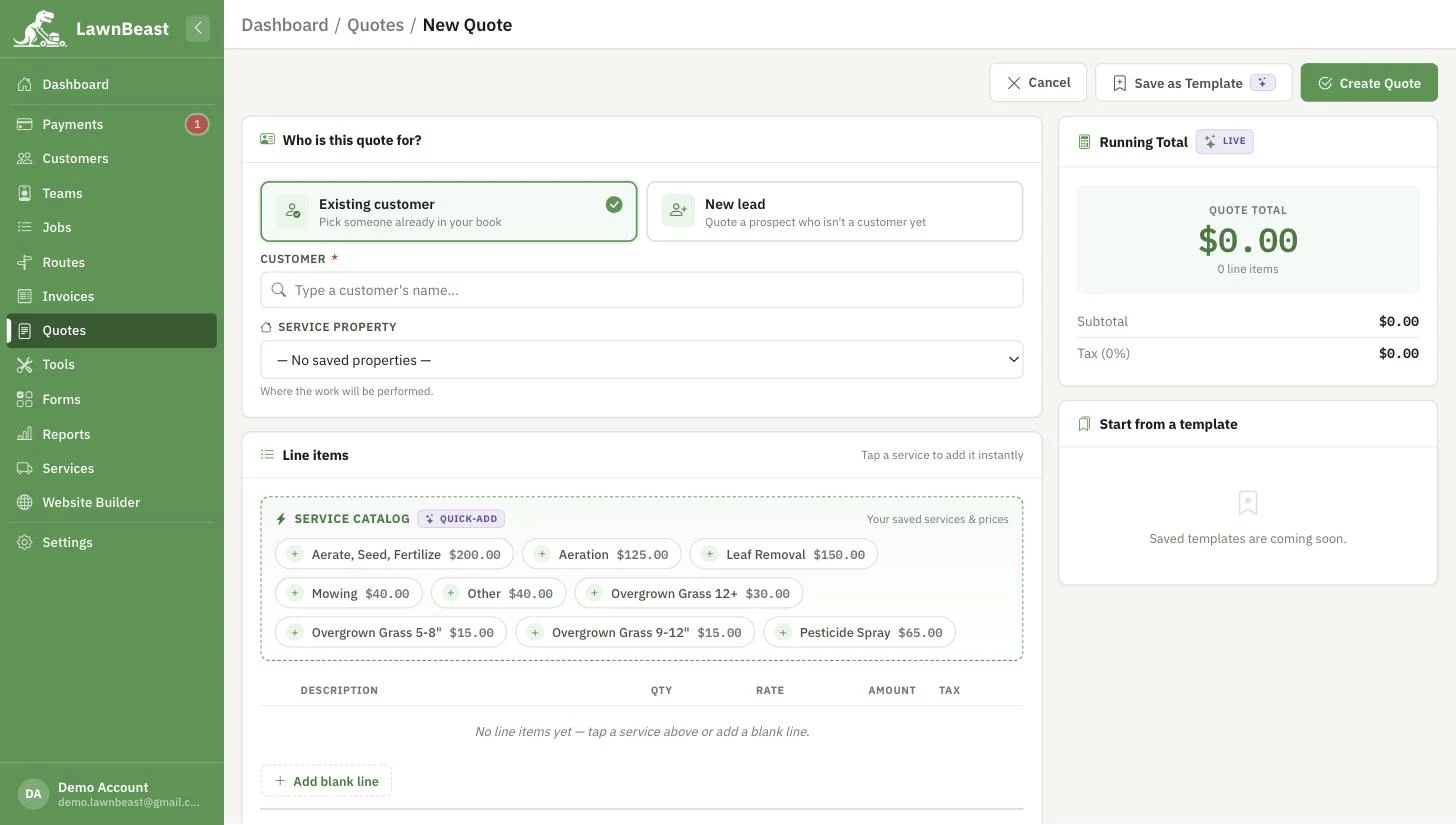
Task: Open Quotes in the sidebar
Action: coord(112,330)
